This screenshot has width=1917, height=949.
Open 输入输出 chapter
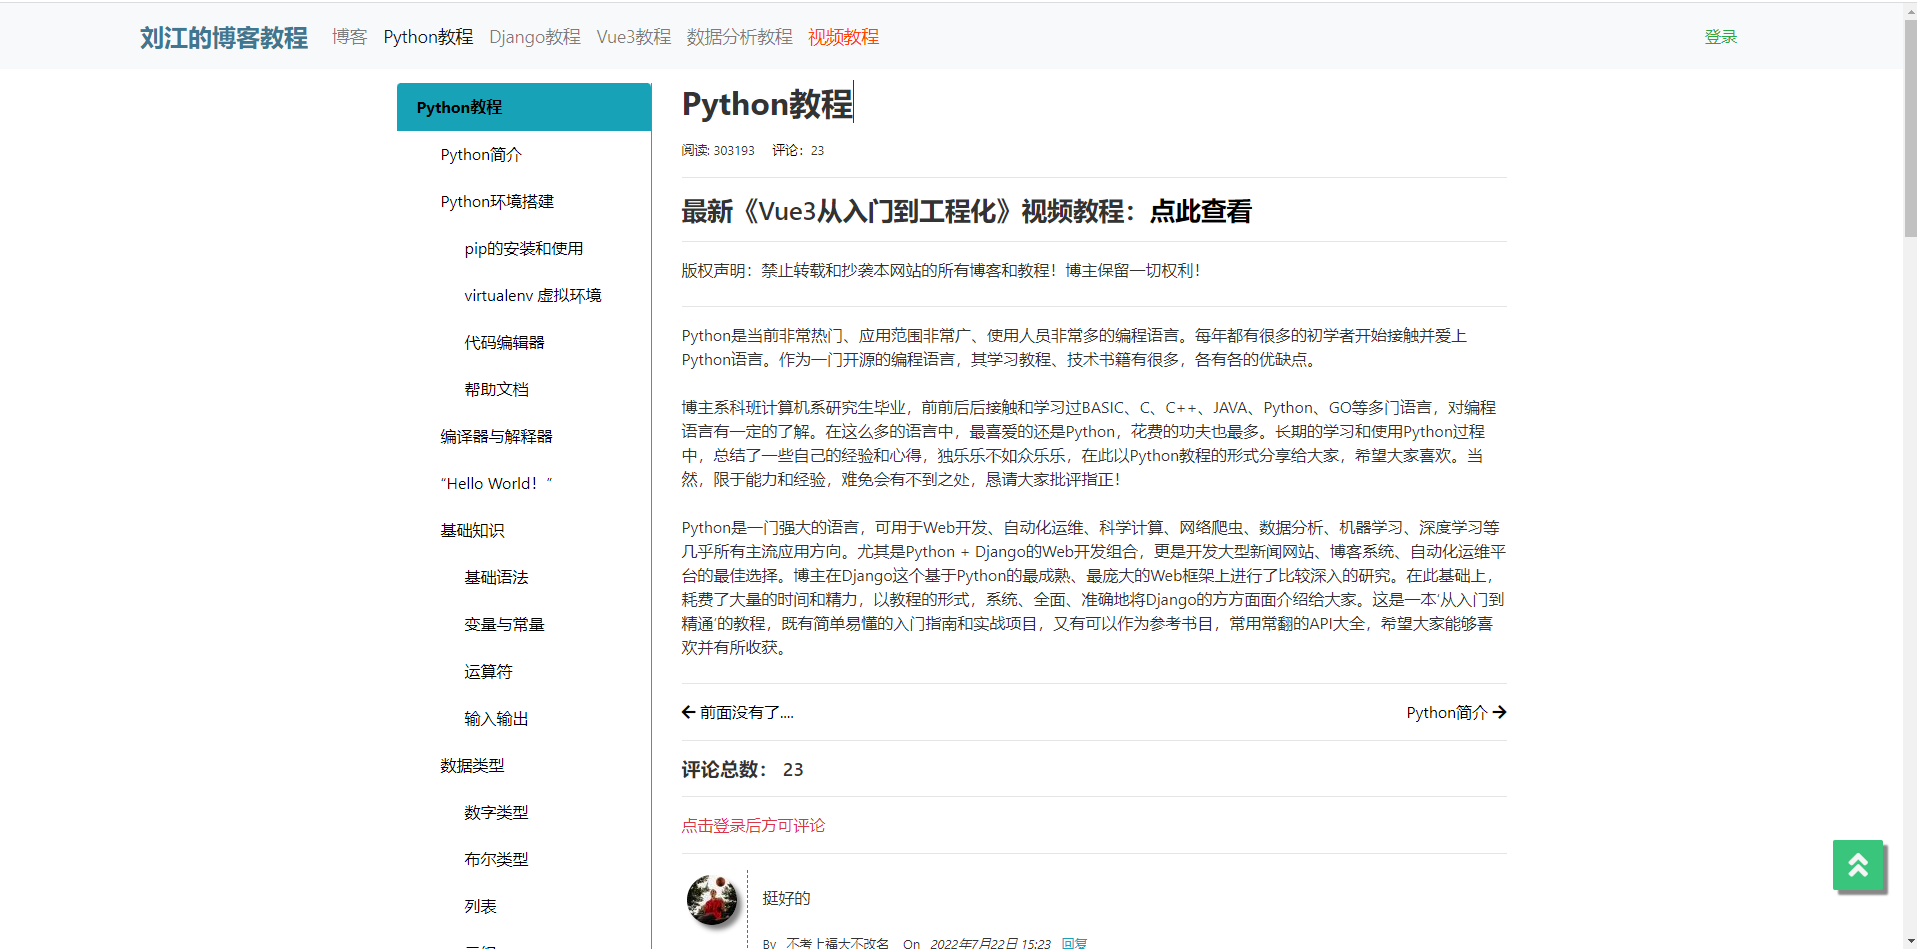pos(496,718)
